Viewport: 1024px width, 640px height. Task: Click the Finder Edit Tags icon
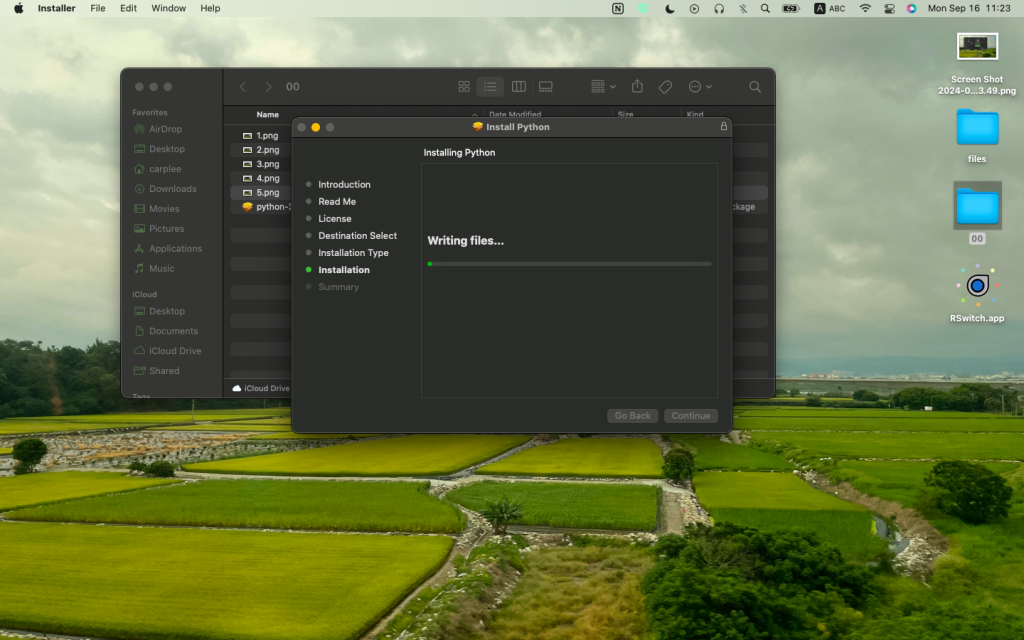pyautogui.click(x=665, y=87)
